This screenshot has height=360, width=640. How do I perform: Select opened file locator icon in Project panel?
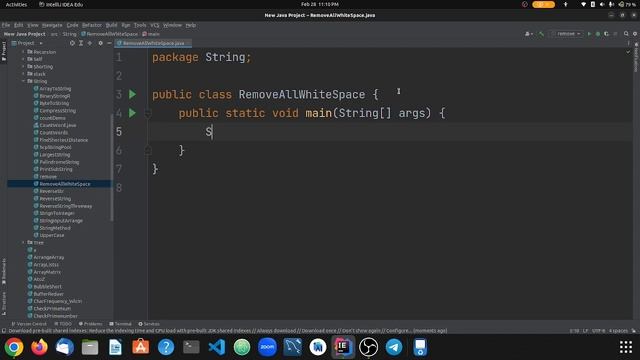[x=72, y=43]
